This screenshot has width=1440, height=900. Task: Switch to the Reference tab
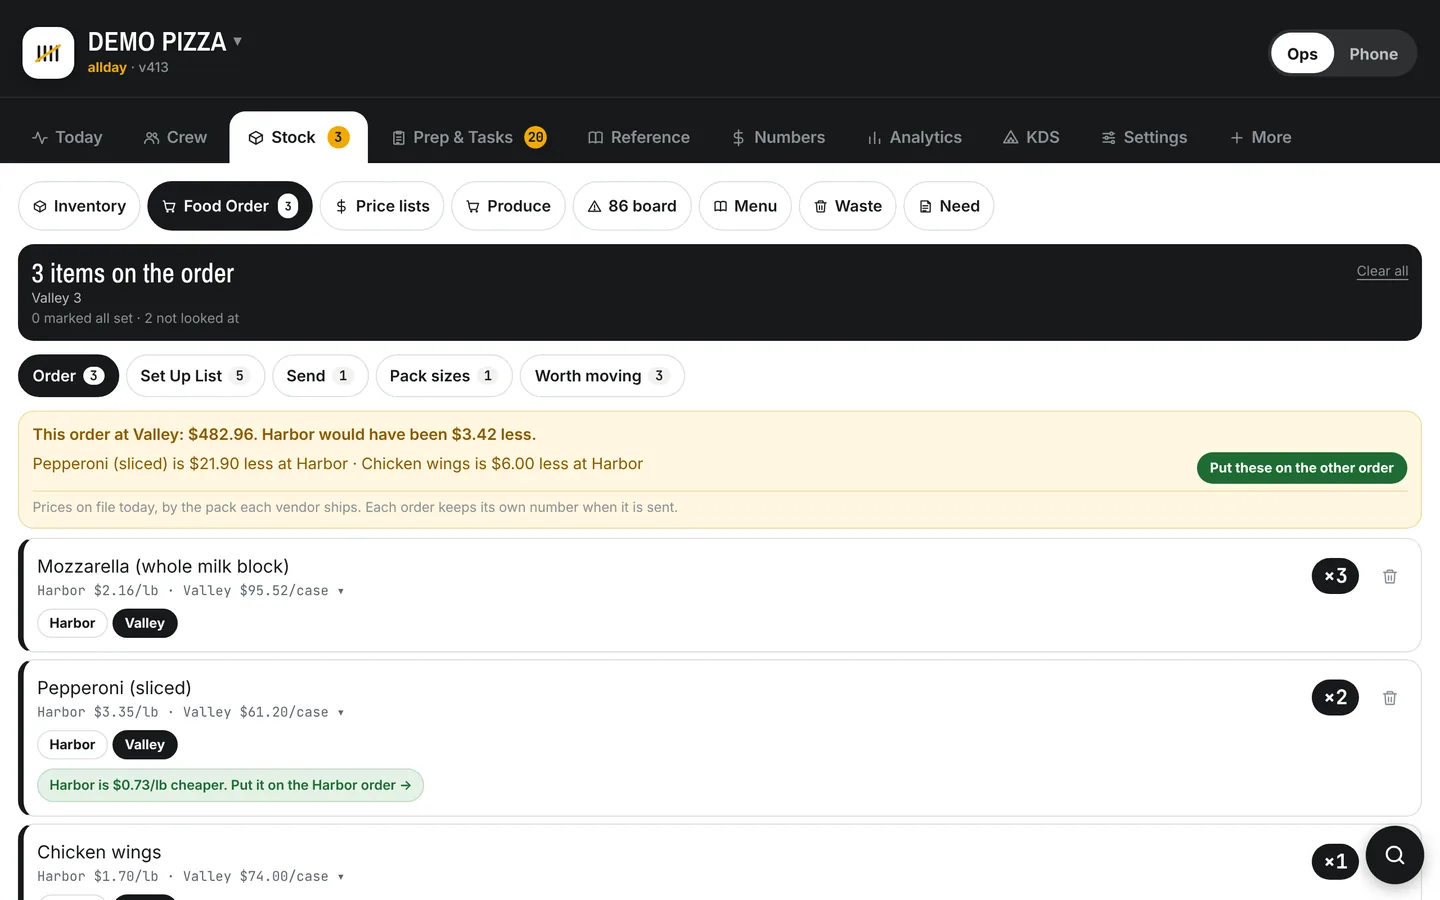639,137
